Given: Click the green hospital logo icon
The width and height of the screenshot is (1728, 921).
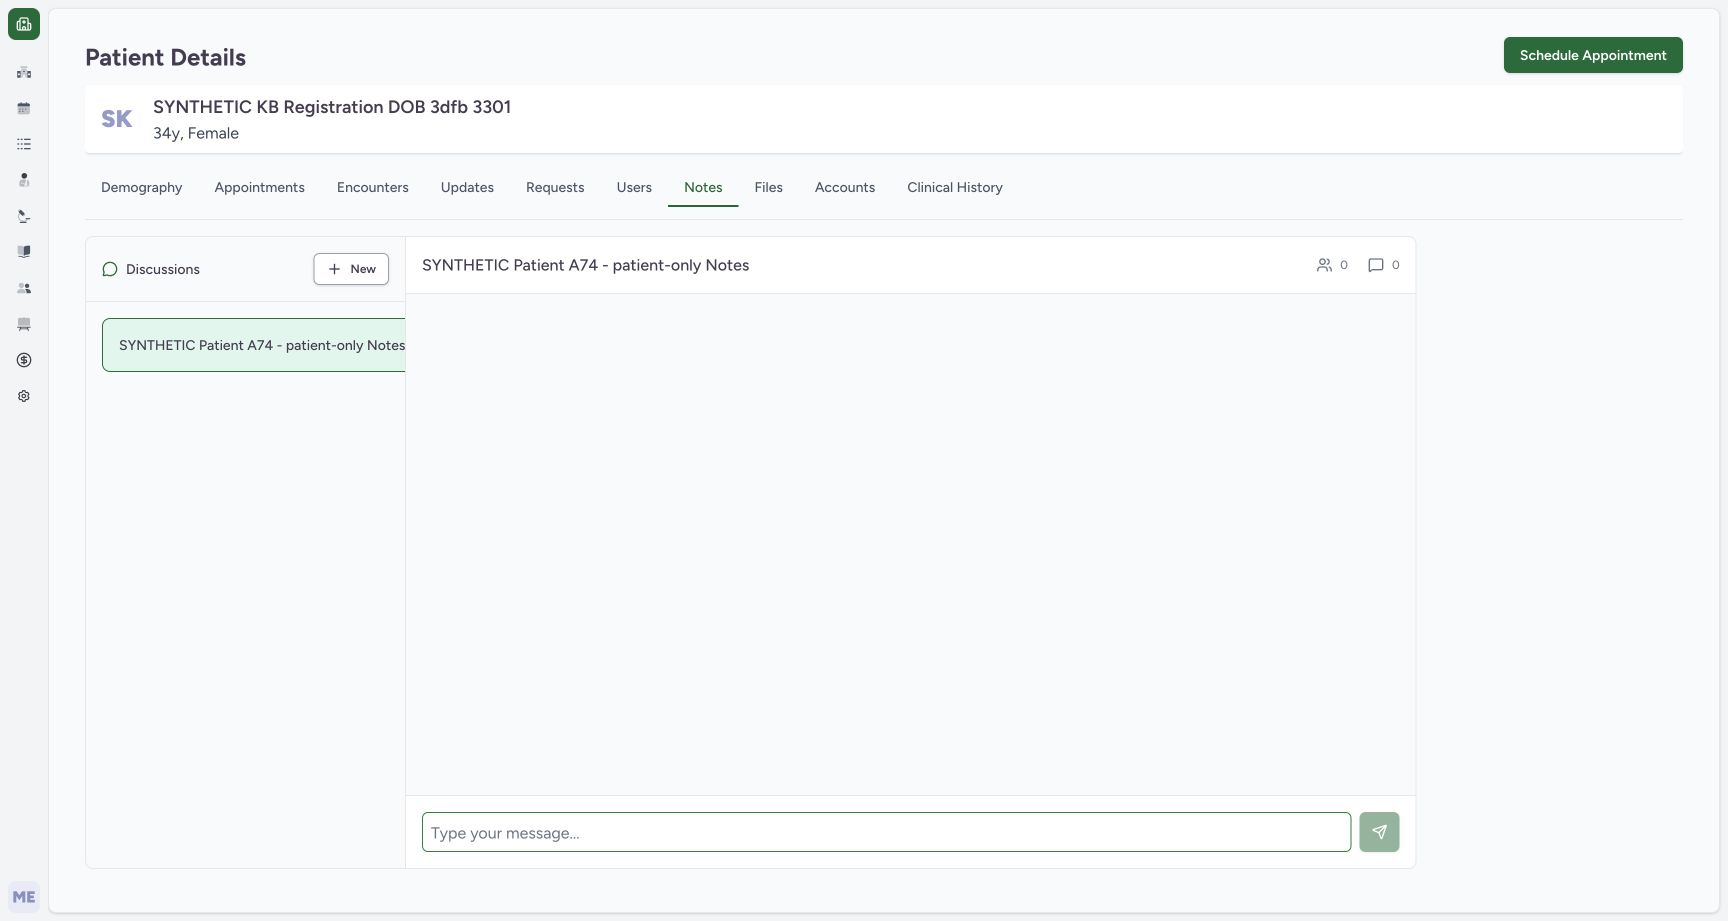Looking at the screenshot, I should (24, 24).
